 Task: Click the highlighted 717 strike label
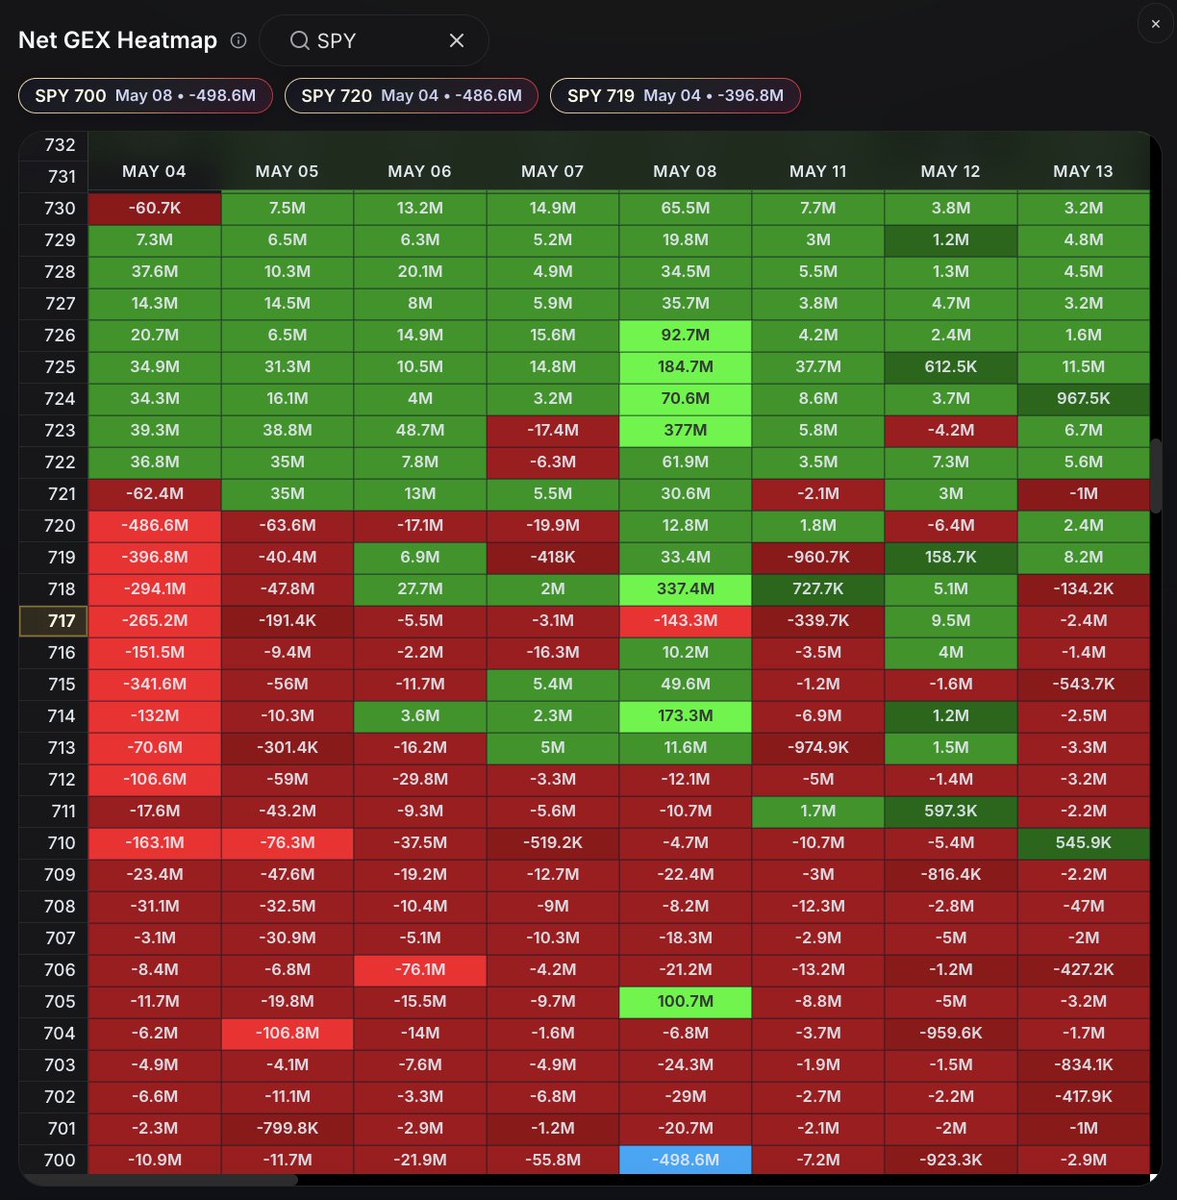(x=54, y=621)
